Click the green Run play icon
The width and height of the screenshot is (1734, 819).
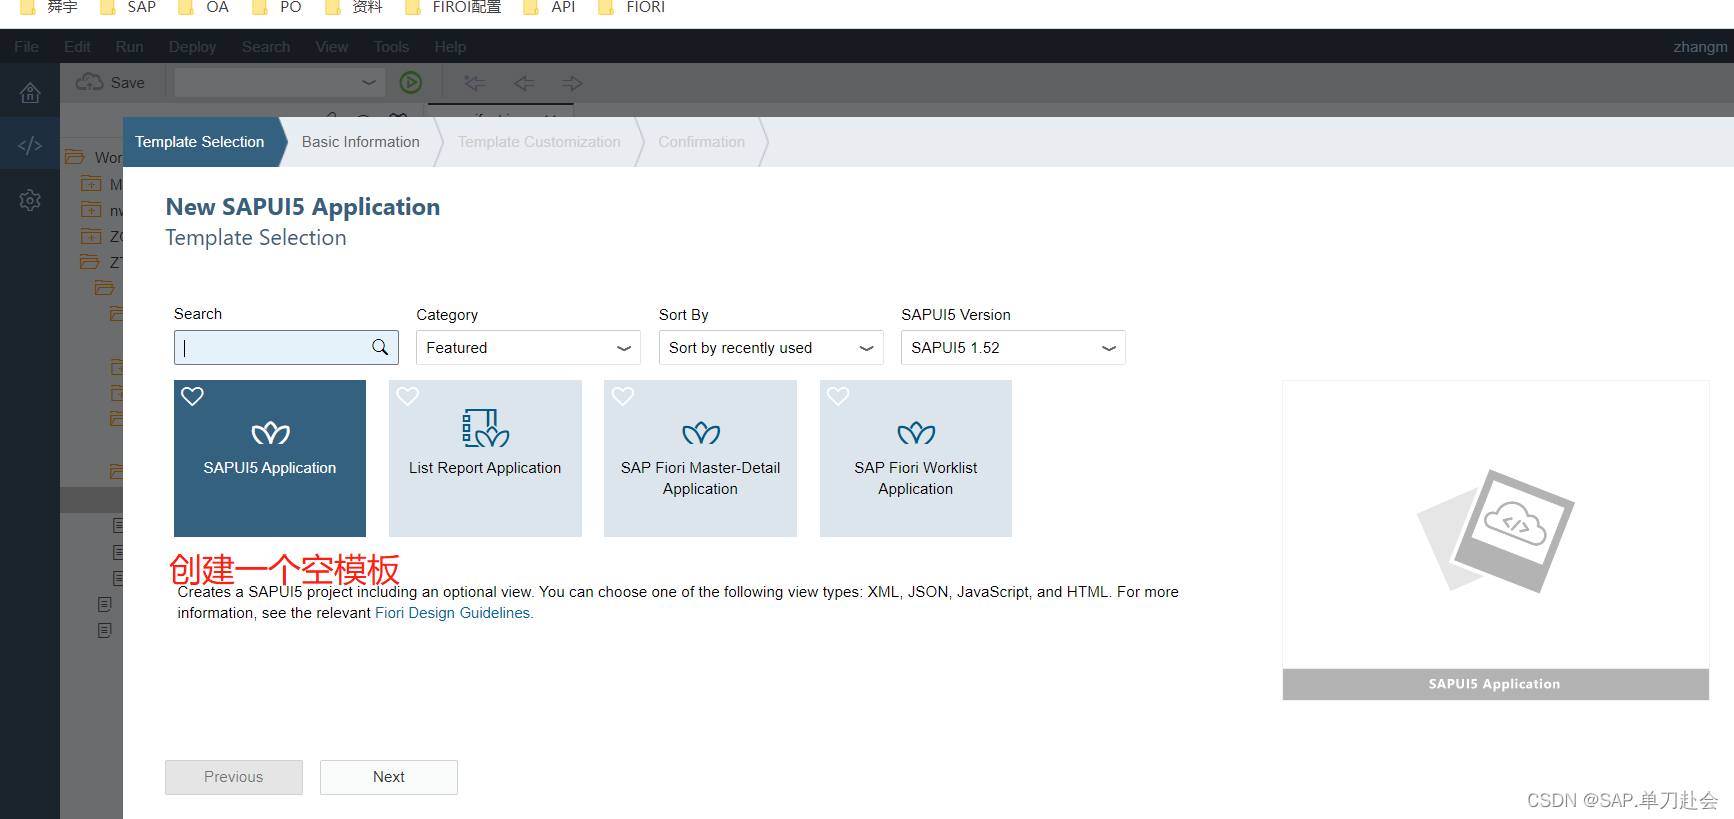pyautogui.click(x=411, y=82)
